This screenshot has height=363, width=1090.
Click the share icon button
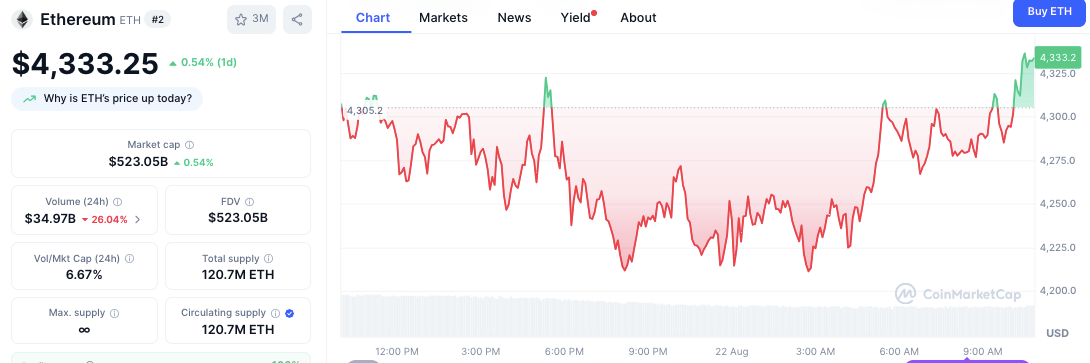[297, 19]
